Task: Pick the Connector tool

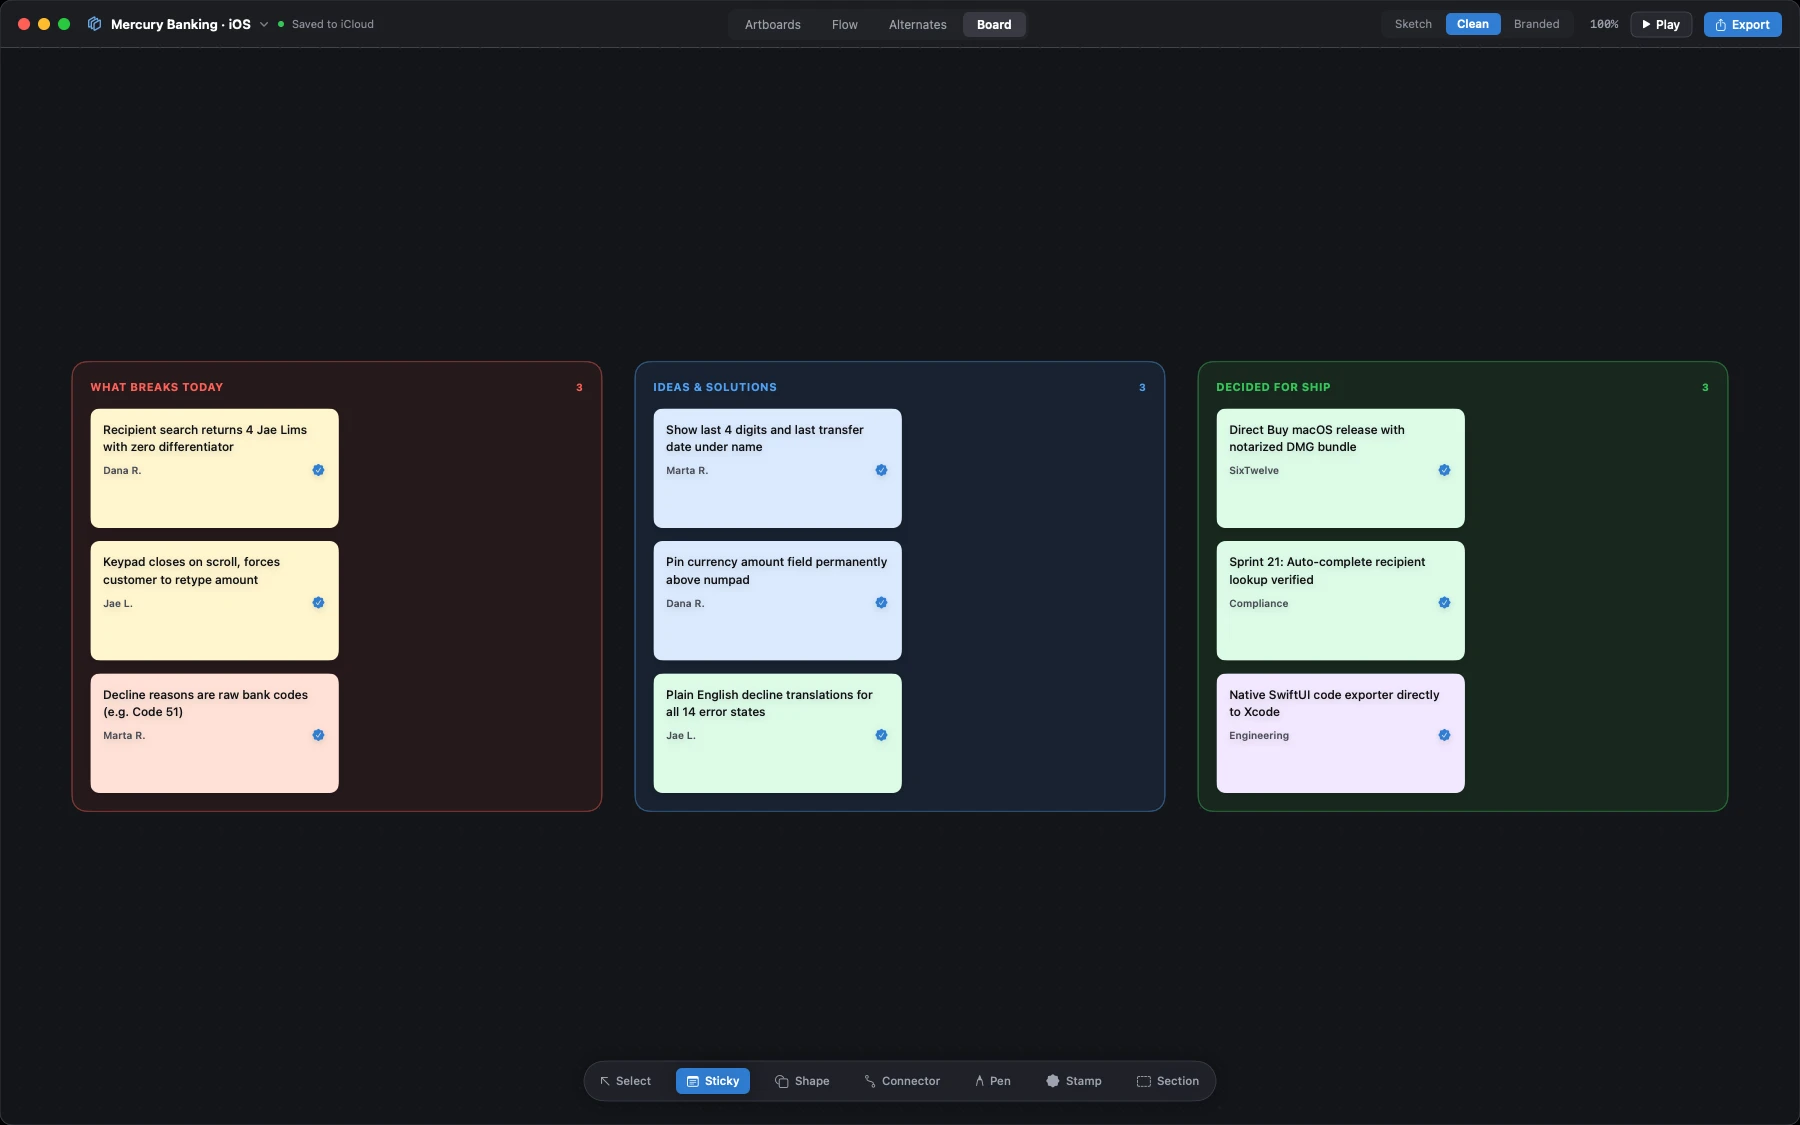Action: tap(902, 1081)
